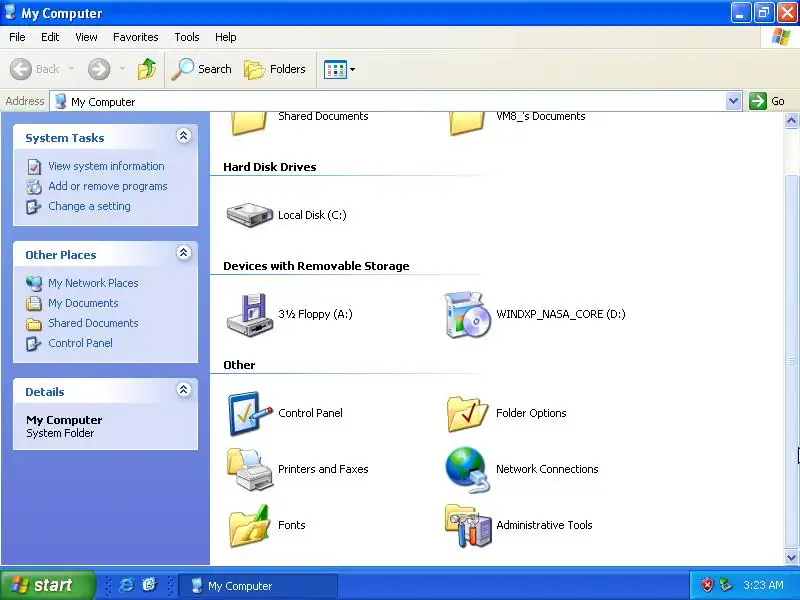
Task: Open the Address bar dropdown arrow
Action: point(733,101)
